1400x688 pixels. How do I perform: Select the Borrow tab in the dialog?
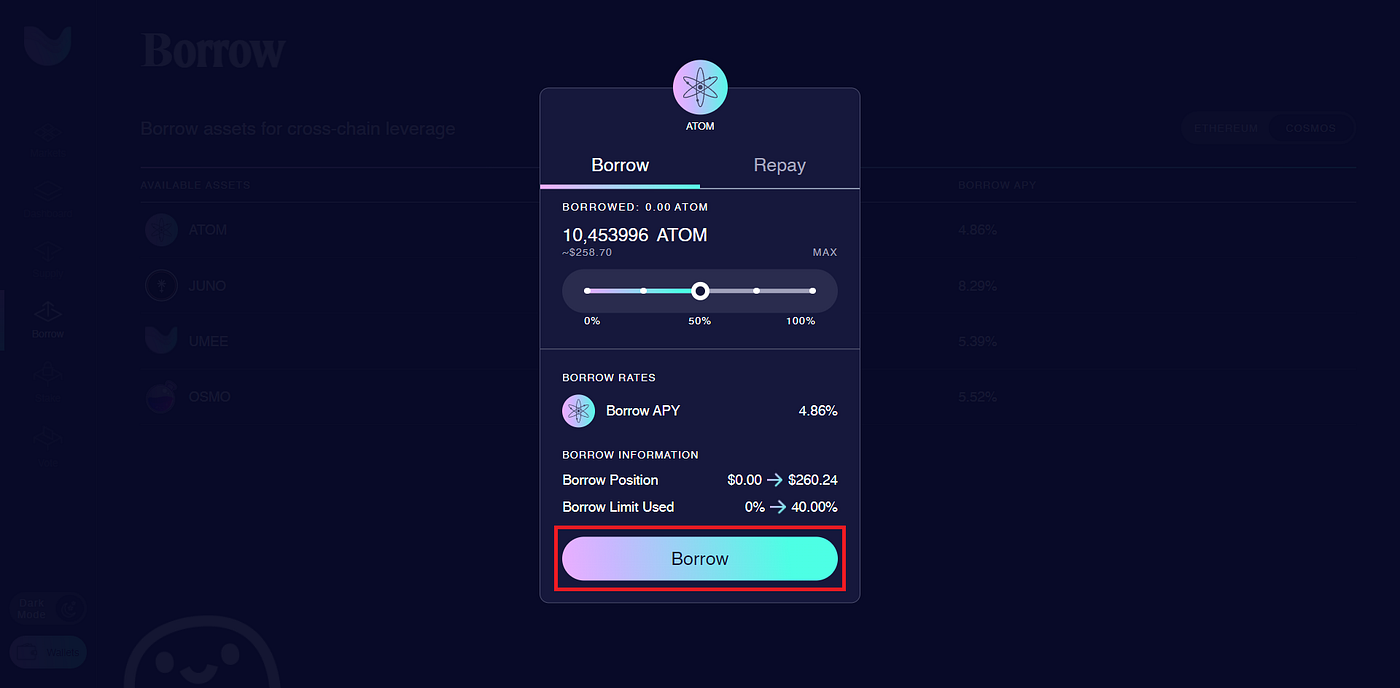[620, 166]
